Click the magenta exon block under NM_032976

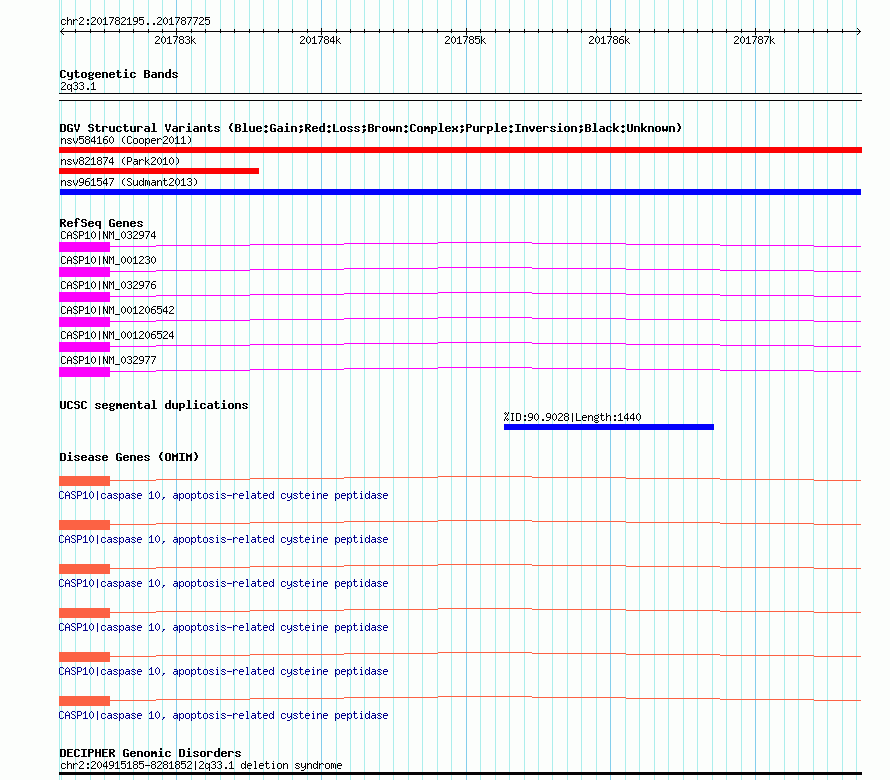[x=85, y=297]
